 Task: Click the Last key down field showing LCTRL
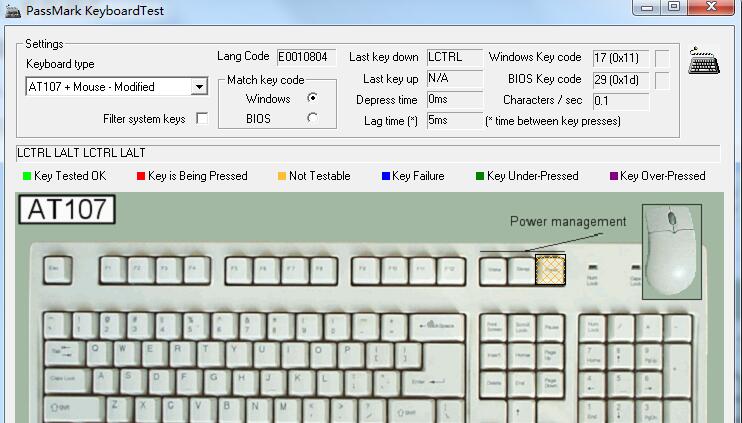coord(455,57)
